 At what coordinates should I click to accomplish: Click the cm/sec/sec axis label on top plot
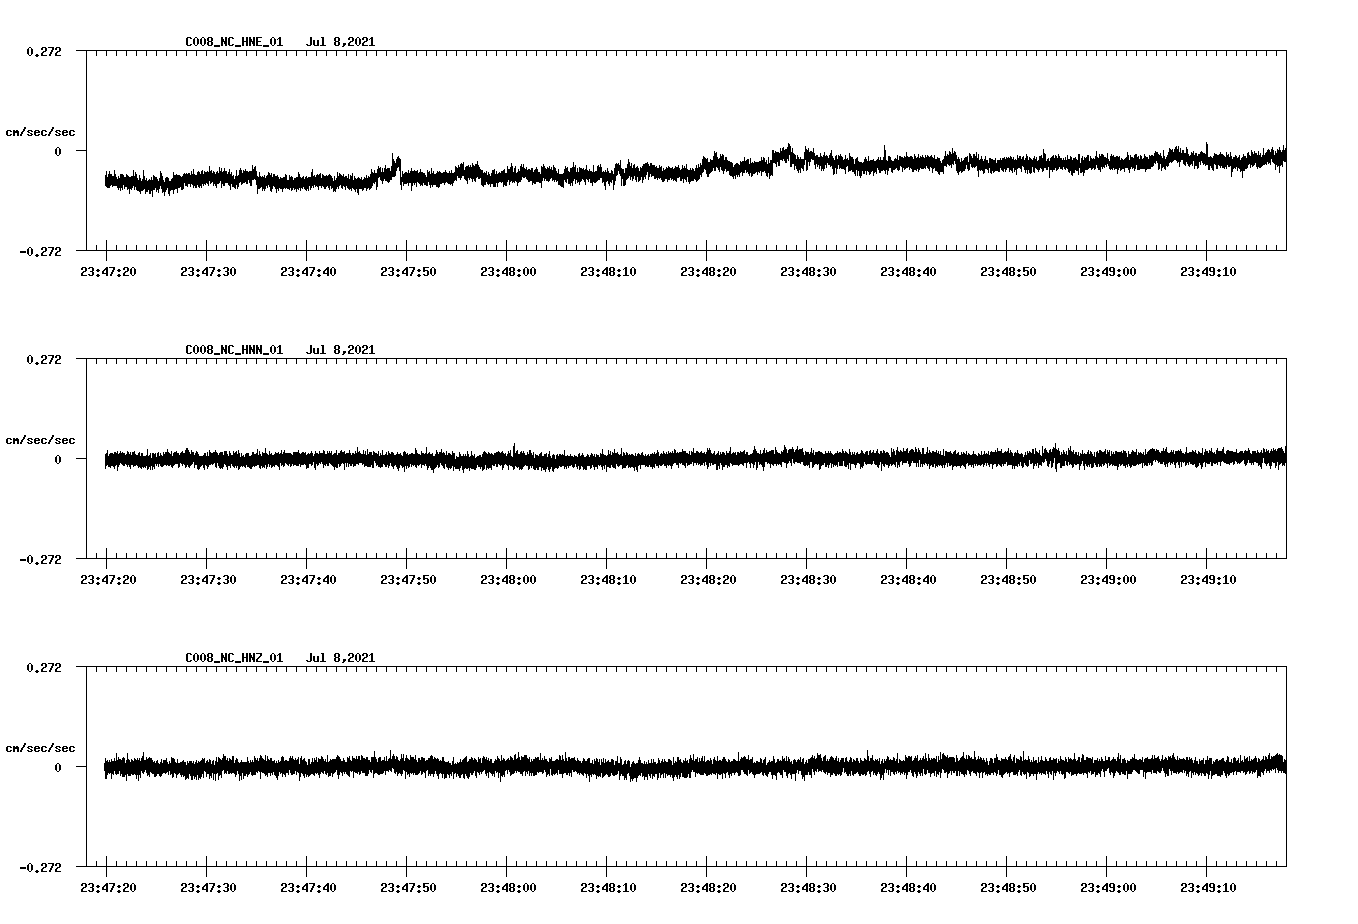tap(41, 131)
